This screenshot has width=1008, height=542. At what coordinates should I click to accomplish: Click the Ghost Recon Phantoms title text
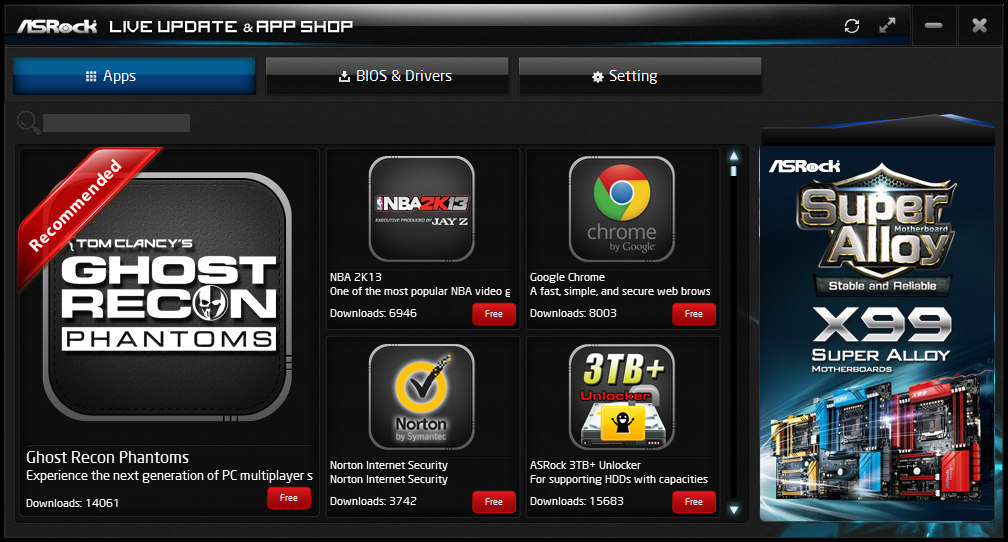click(107, 457)
